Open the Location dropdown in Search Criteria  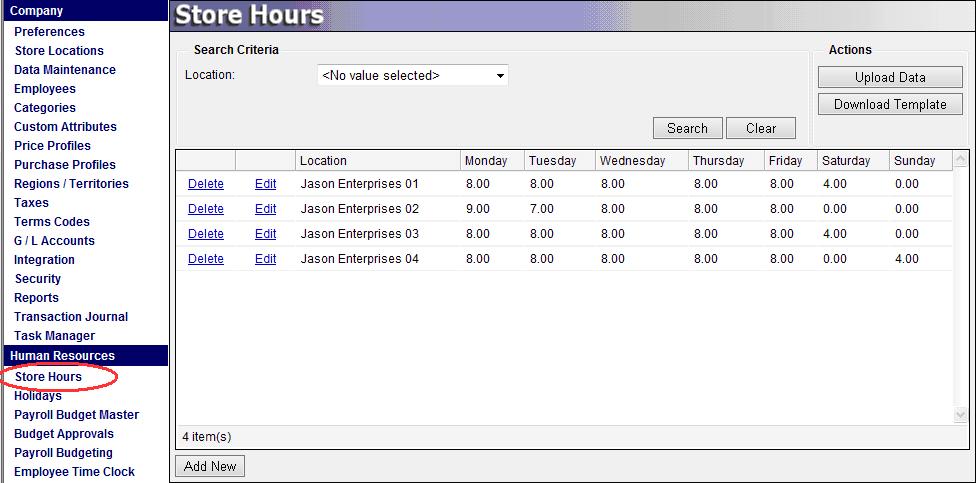[x=412, y=75]
